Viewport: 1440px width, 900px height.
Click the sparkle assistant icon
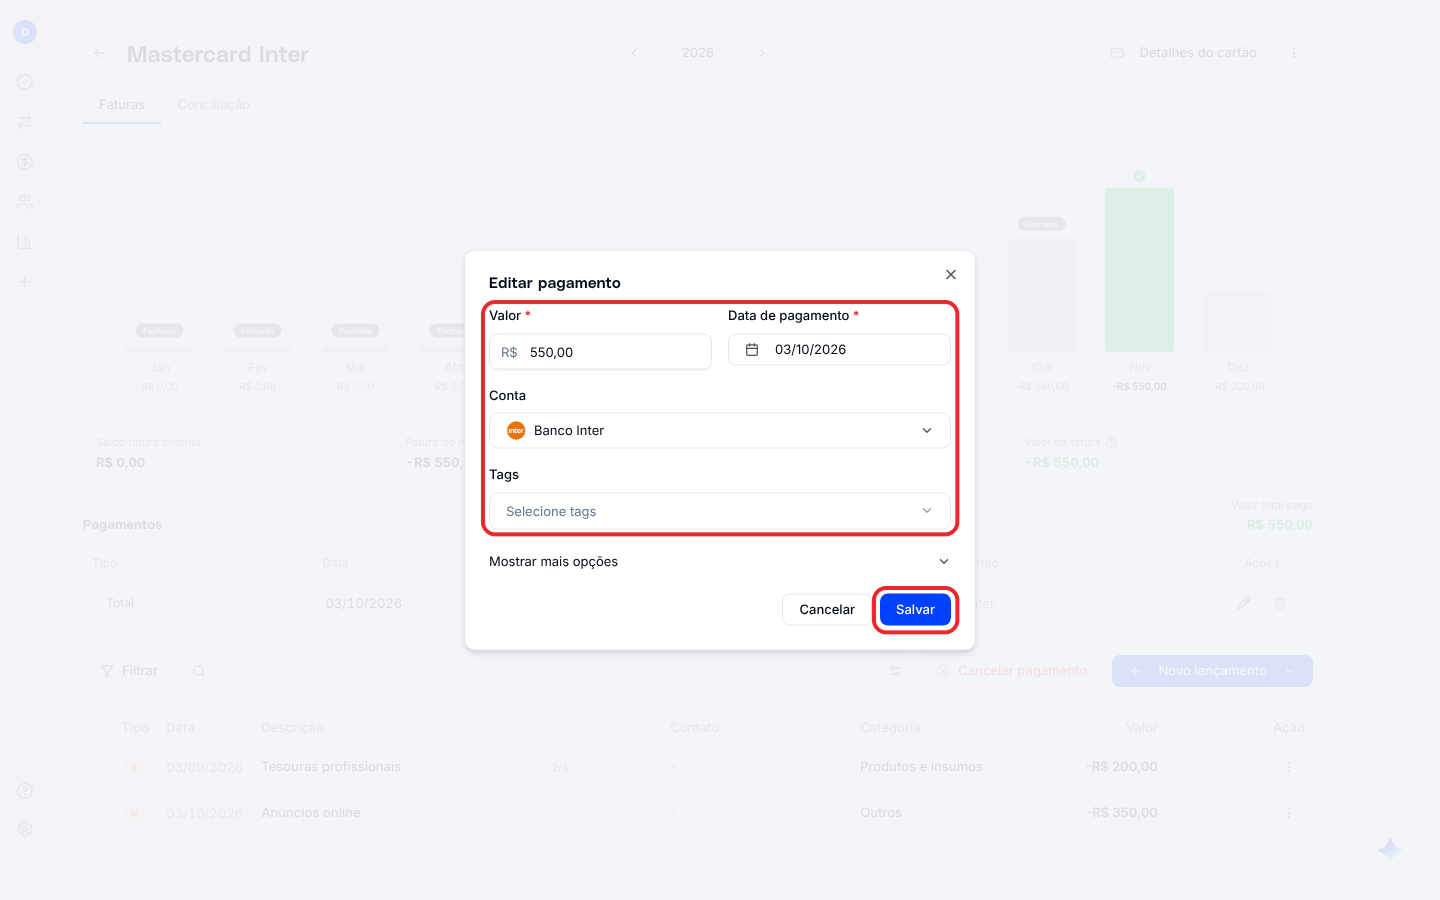tap(1390, 850)
